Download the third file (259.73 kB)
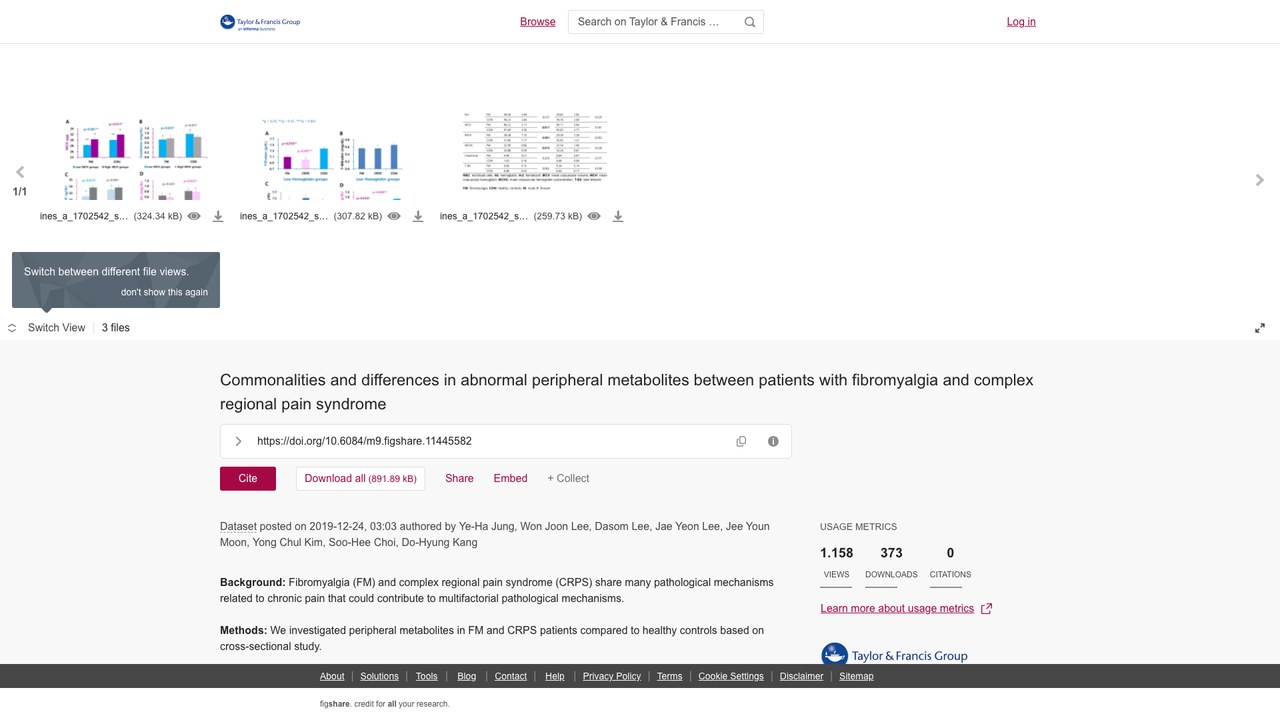The width and height of the screenshot is (1280, 720). (618, 216)
